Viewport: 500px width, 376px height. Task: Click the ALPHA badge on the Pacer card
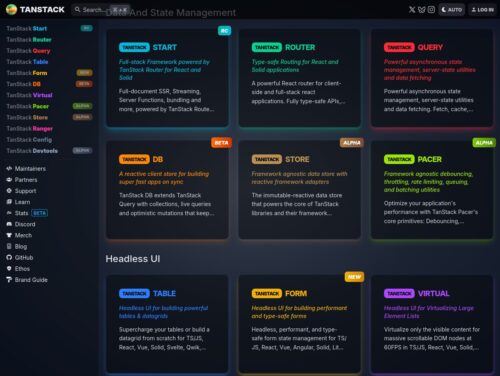(x=484, y=143)
